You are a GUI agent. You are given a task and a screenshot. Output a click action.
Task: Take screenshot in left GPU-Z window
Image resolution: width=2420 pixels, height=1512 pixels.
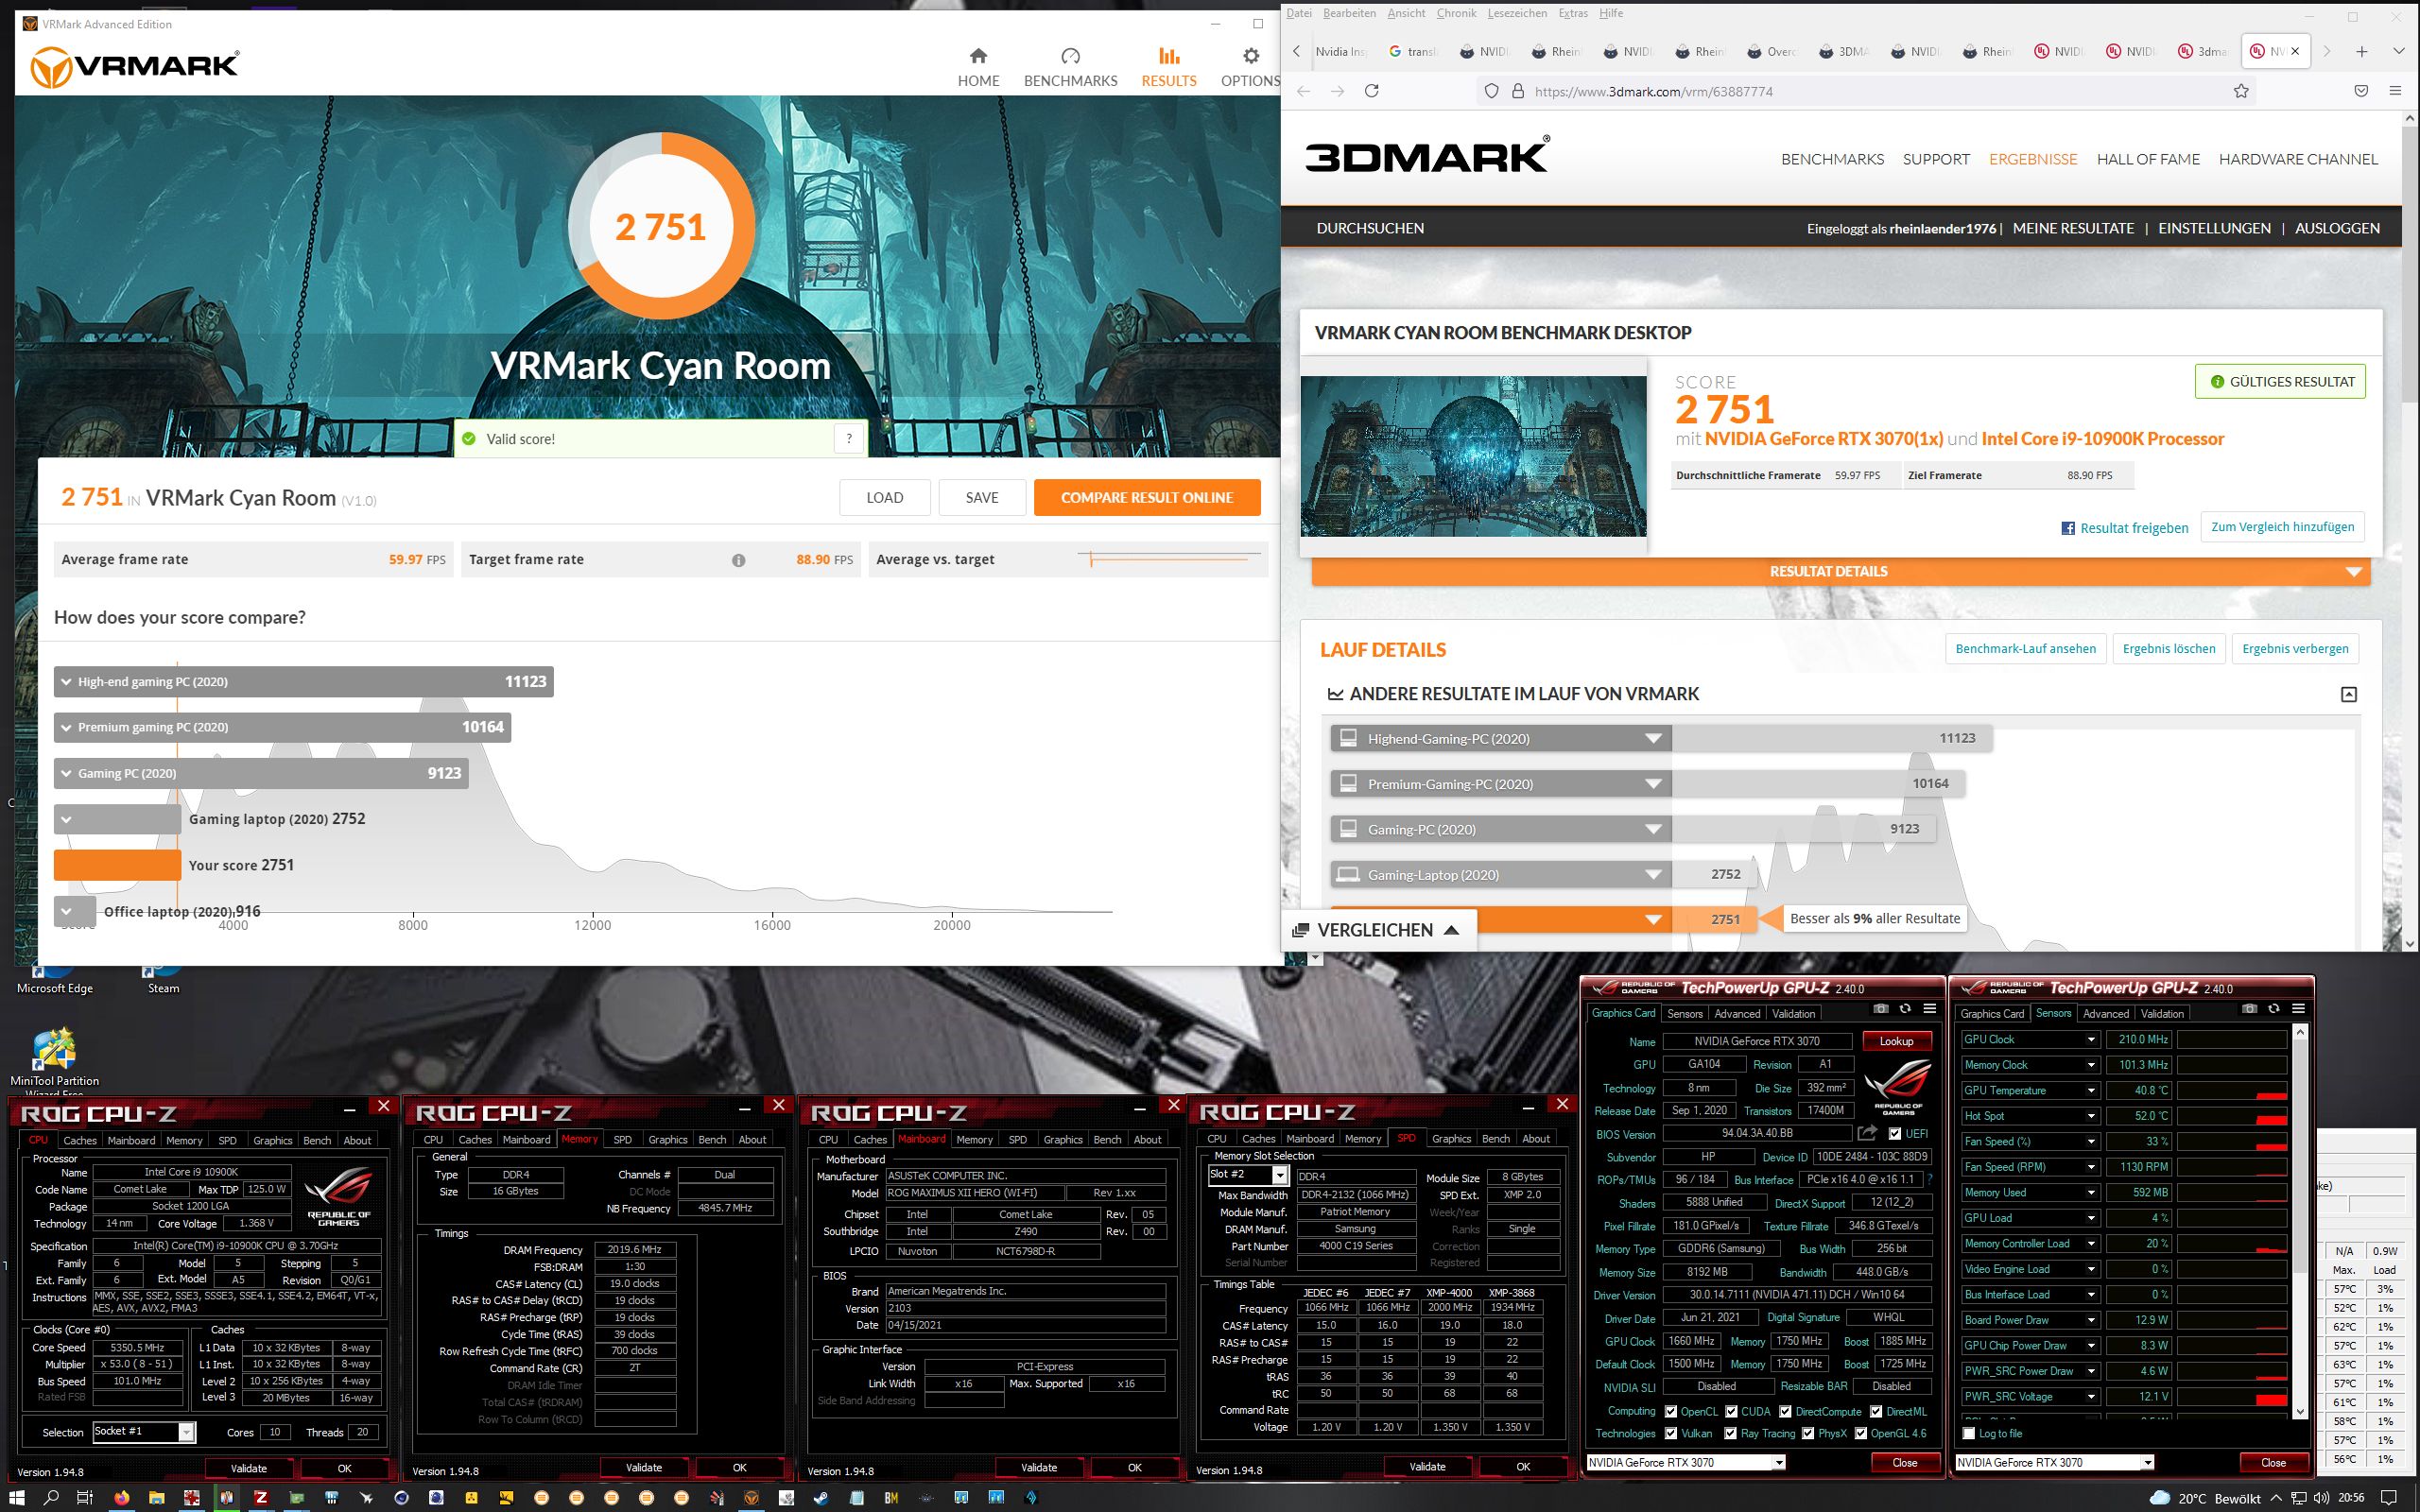(1880, 1008)
